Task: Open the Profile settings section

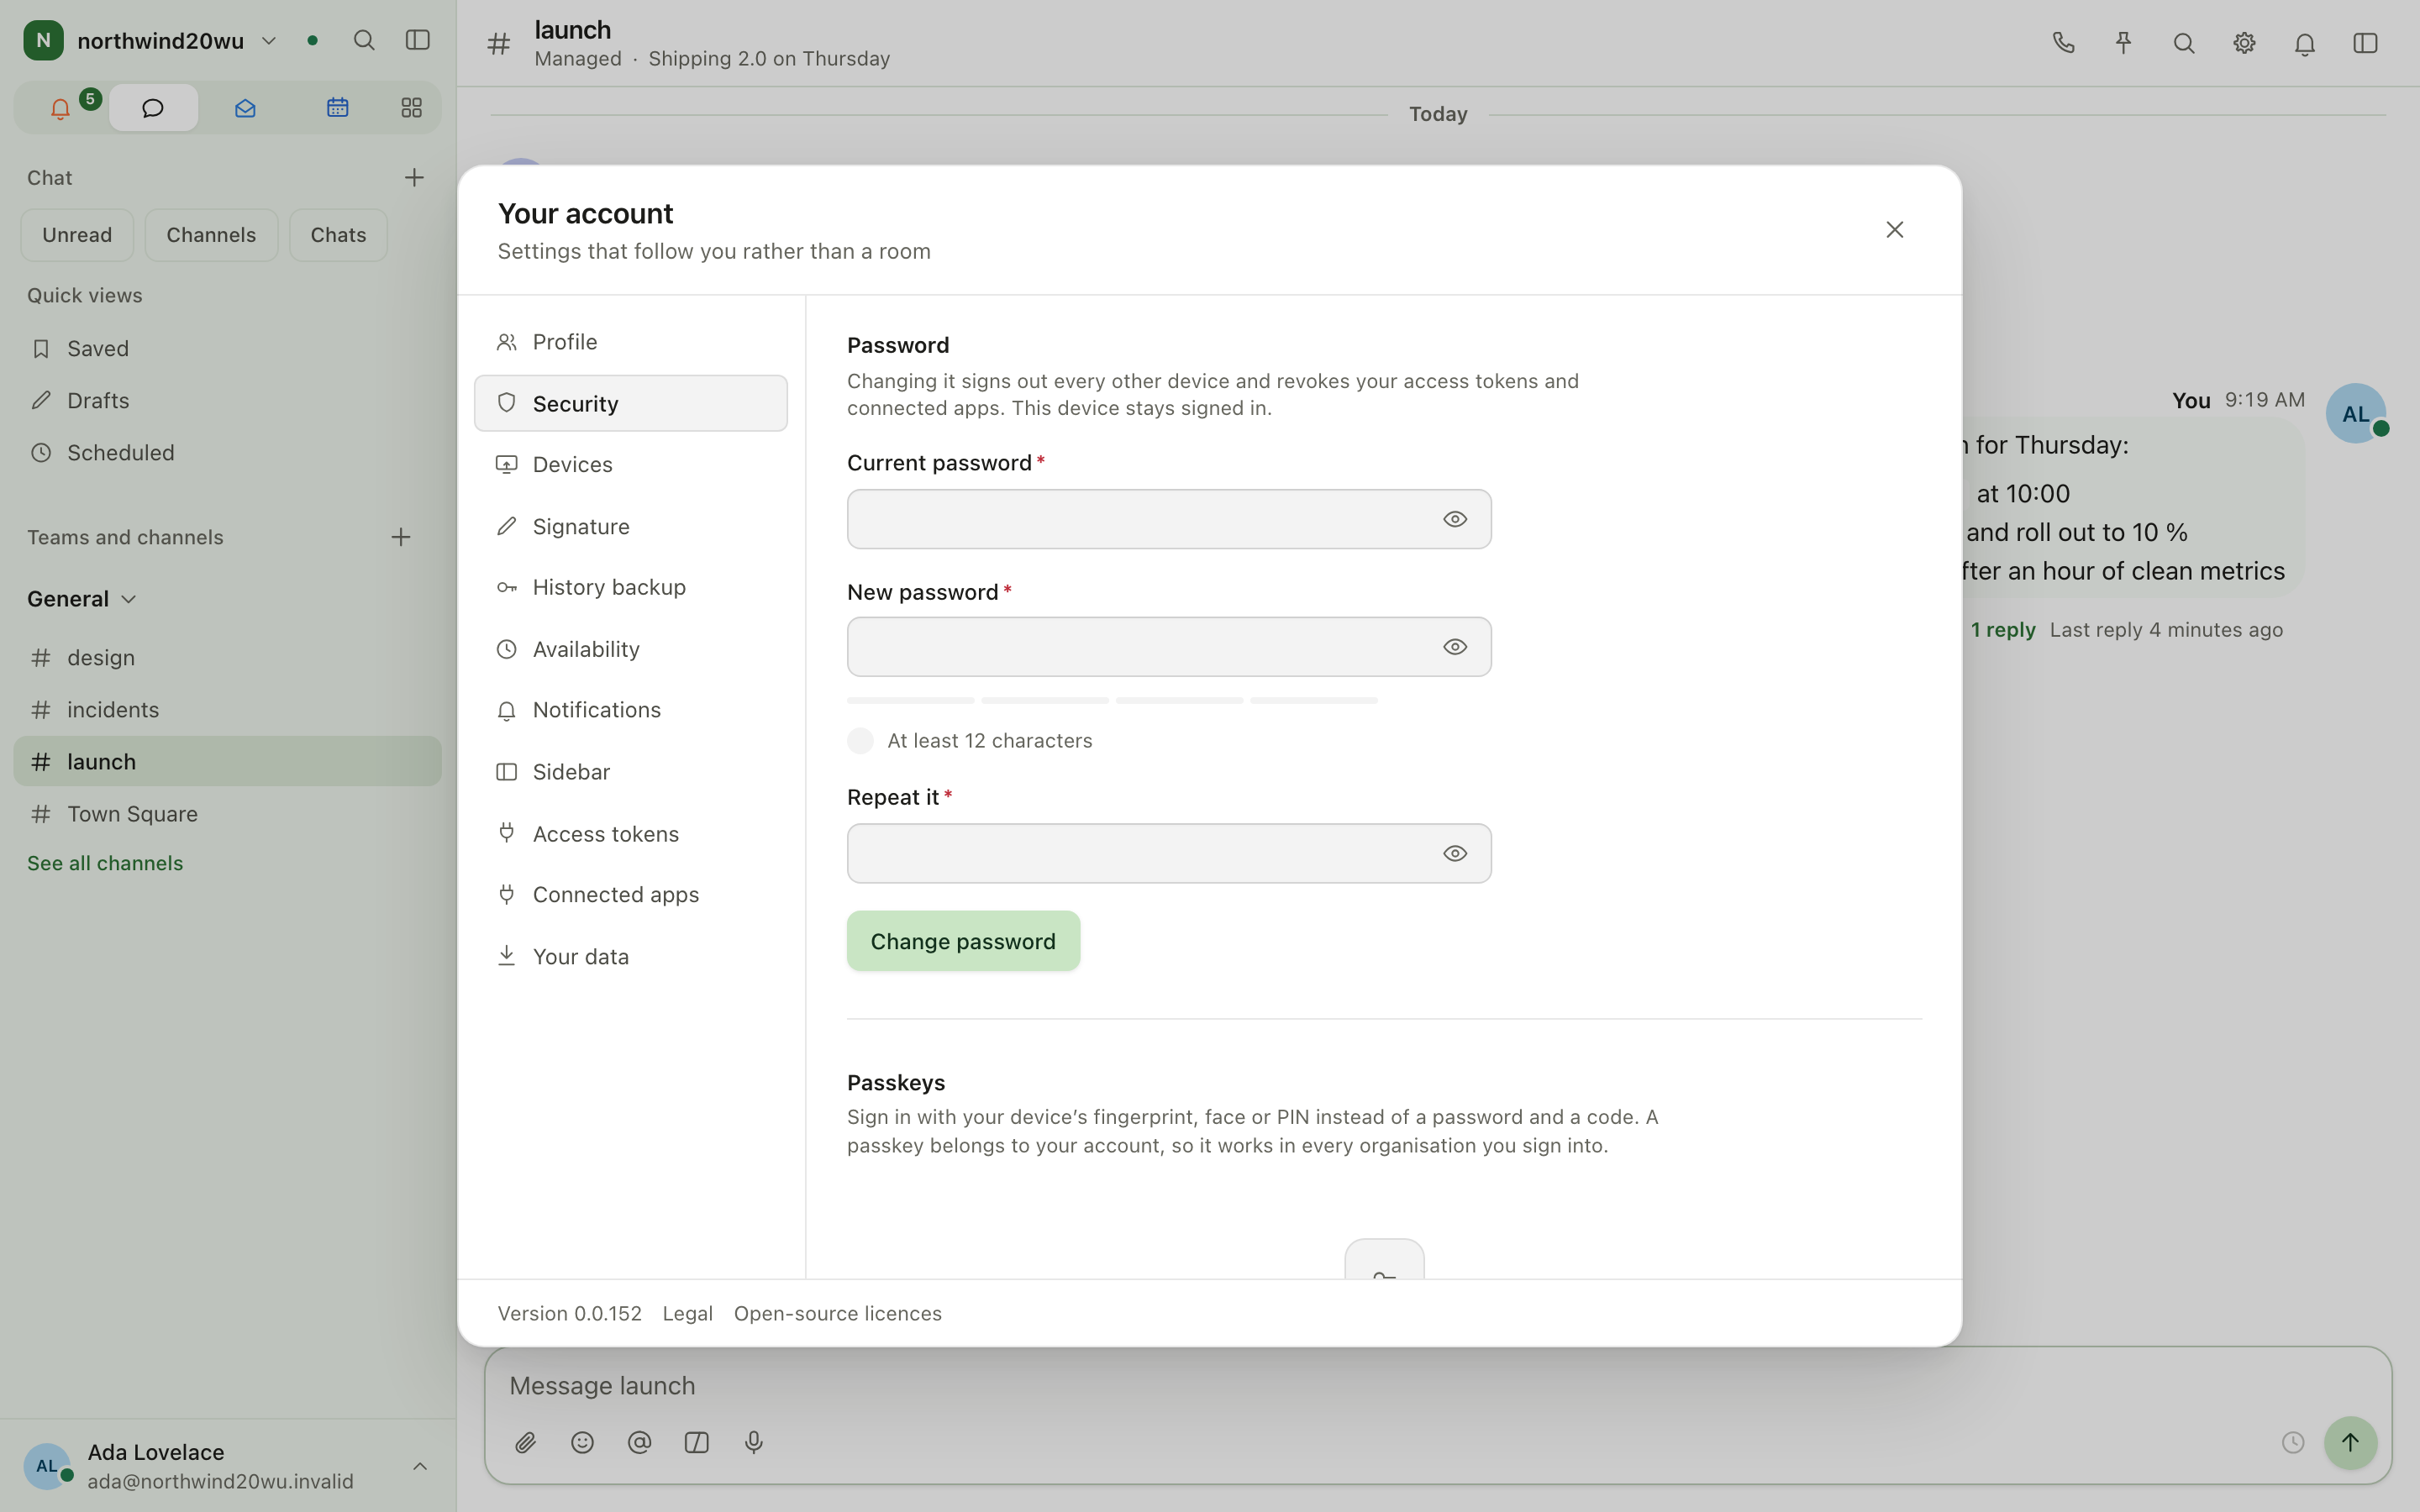Action: 631,342
